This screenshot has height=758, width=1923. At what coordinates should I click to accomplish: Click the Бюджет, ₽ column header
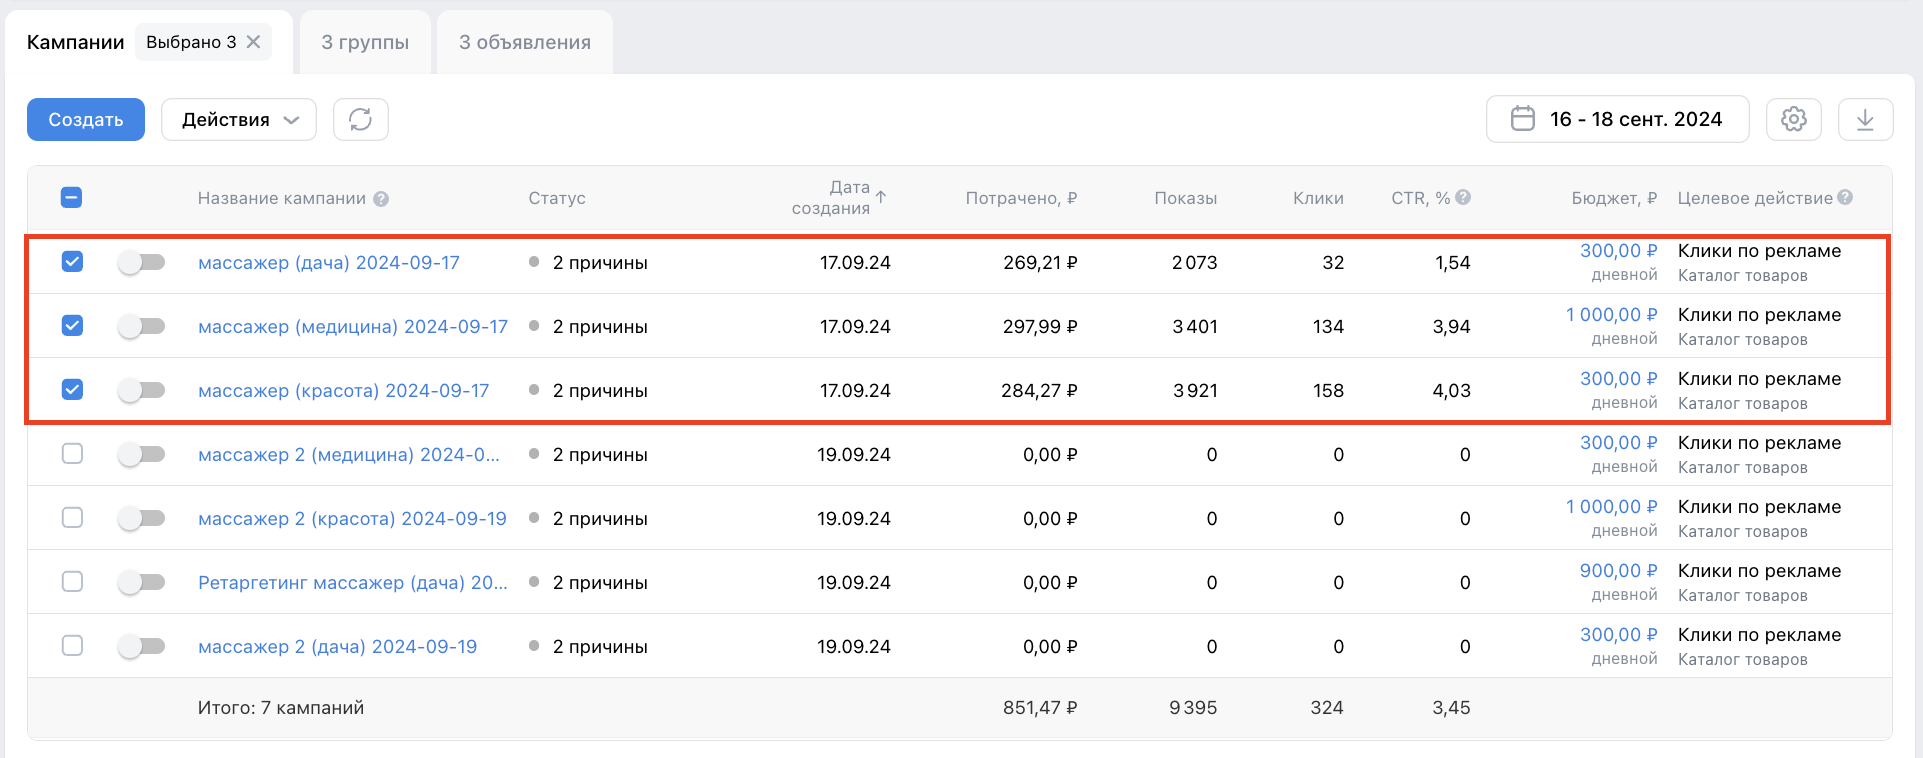point(1614,198)
